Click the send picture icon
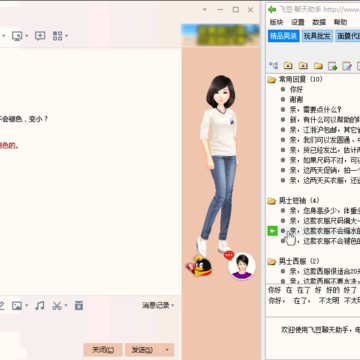 coord(17,306)
